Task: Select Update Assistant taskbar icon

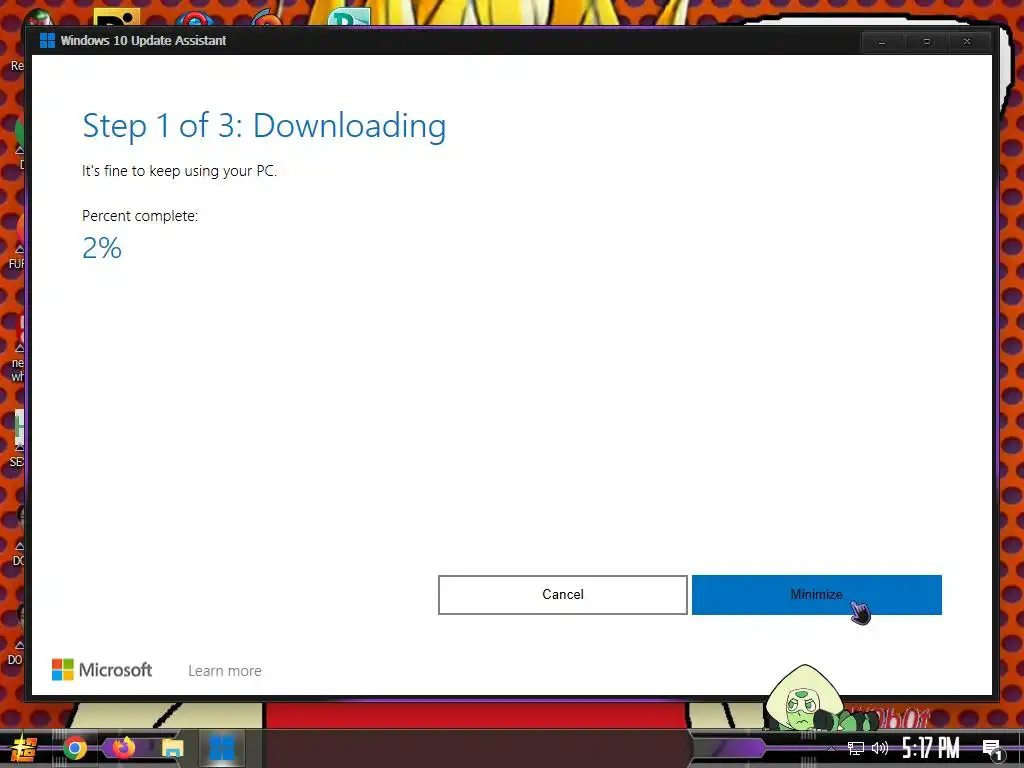Action: click(221, 748)
